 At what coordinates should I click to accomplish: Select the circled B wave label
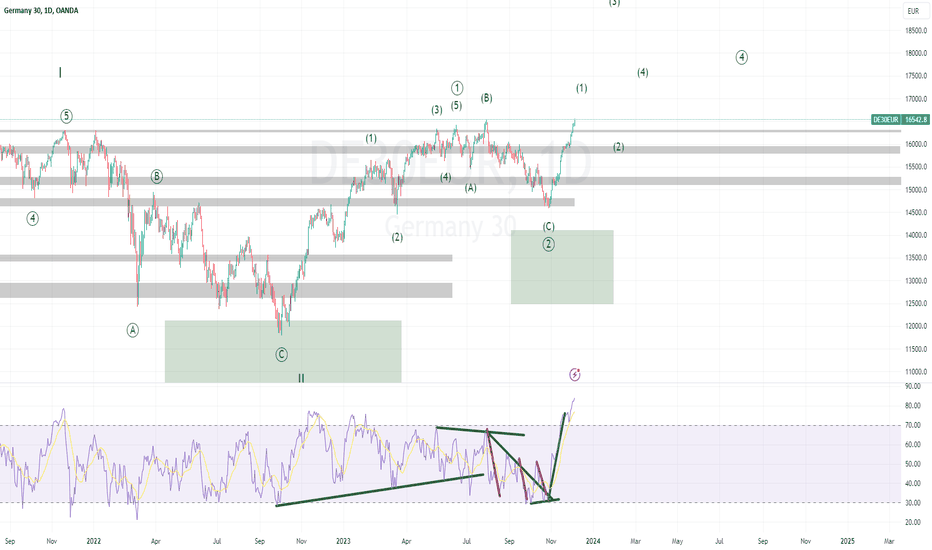click(x=156, y=177)
